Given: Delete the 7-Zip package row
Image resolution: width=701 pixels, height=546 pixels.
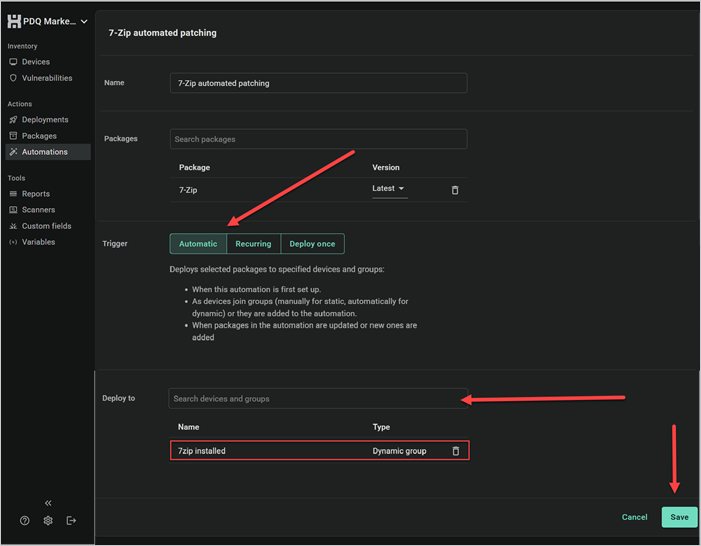Looking at the screenshot, I should (455, 190).
